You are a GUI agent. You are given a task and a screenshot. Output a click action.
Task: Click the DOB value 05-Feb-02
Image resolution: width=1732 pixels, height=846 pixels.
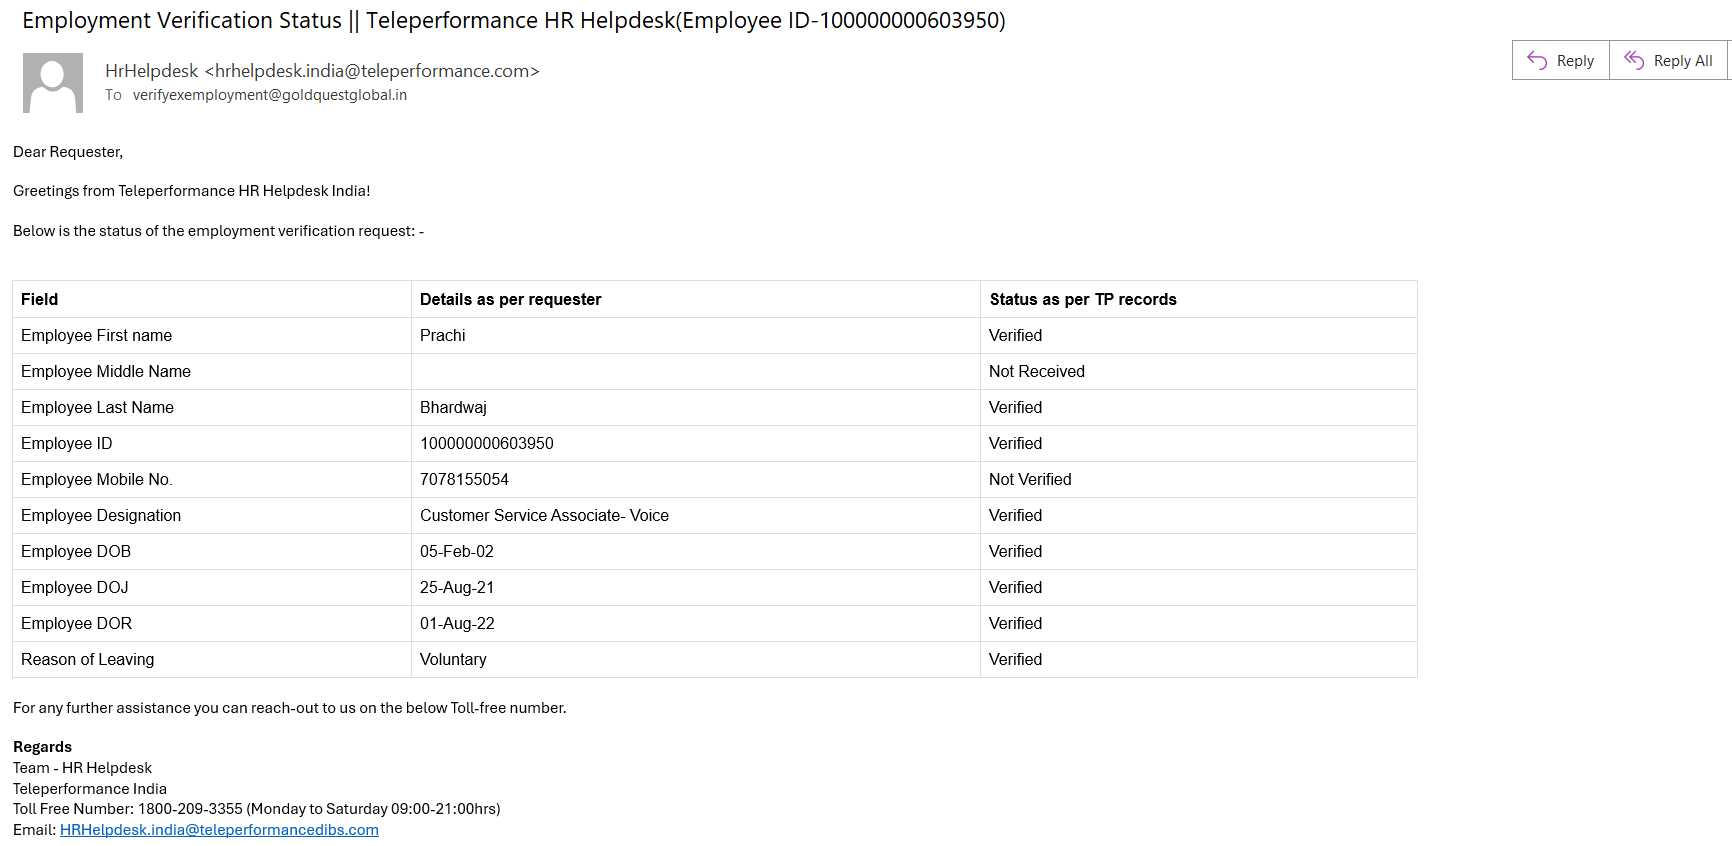456,552
